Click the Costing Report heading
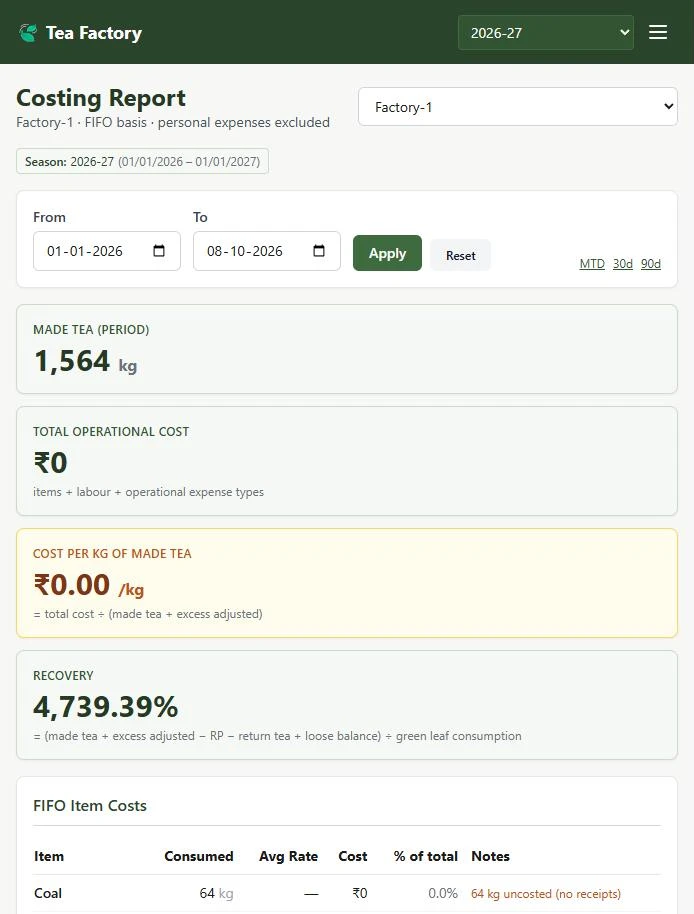 coord(101,98)
